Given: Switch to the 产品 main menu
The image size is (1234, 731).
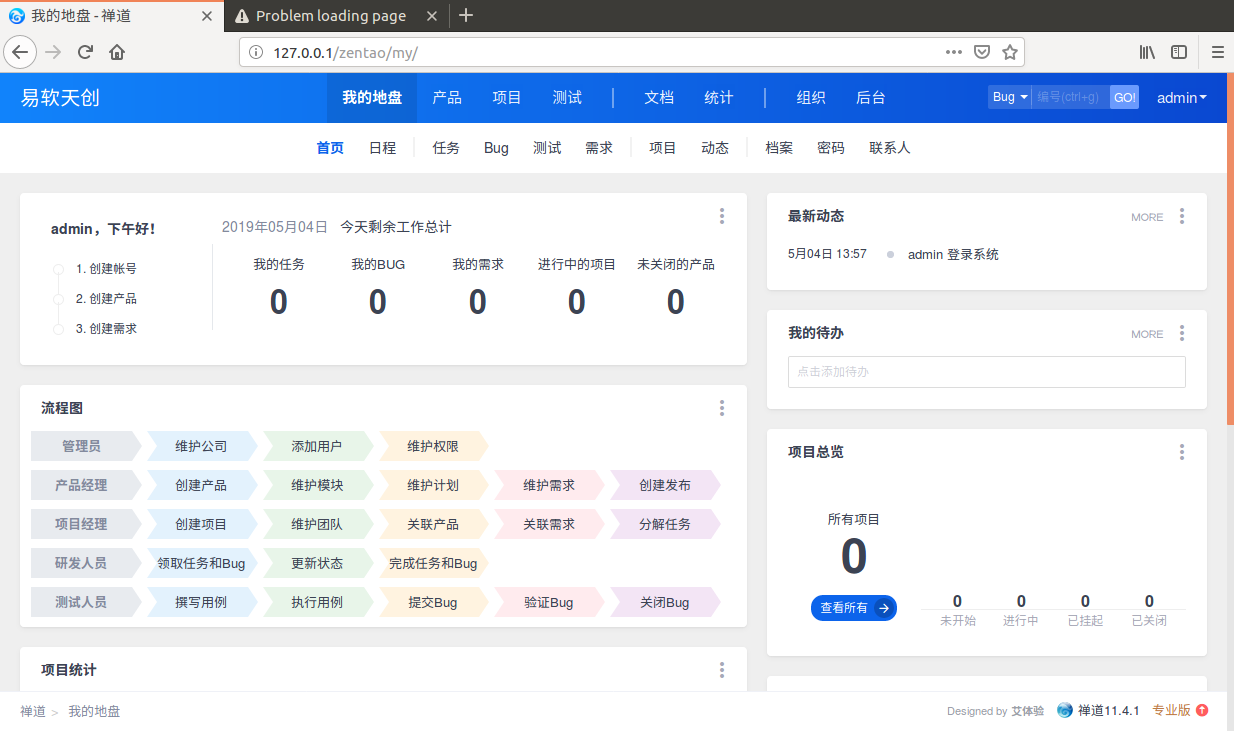Looking at the screenshot, I should [447, 98].
